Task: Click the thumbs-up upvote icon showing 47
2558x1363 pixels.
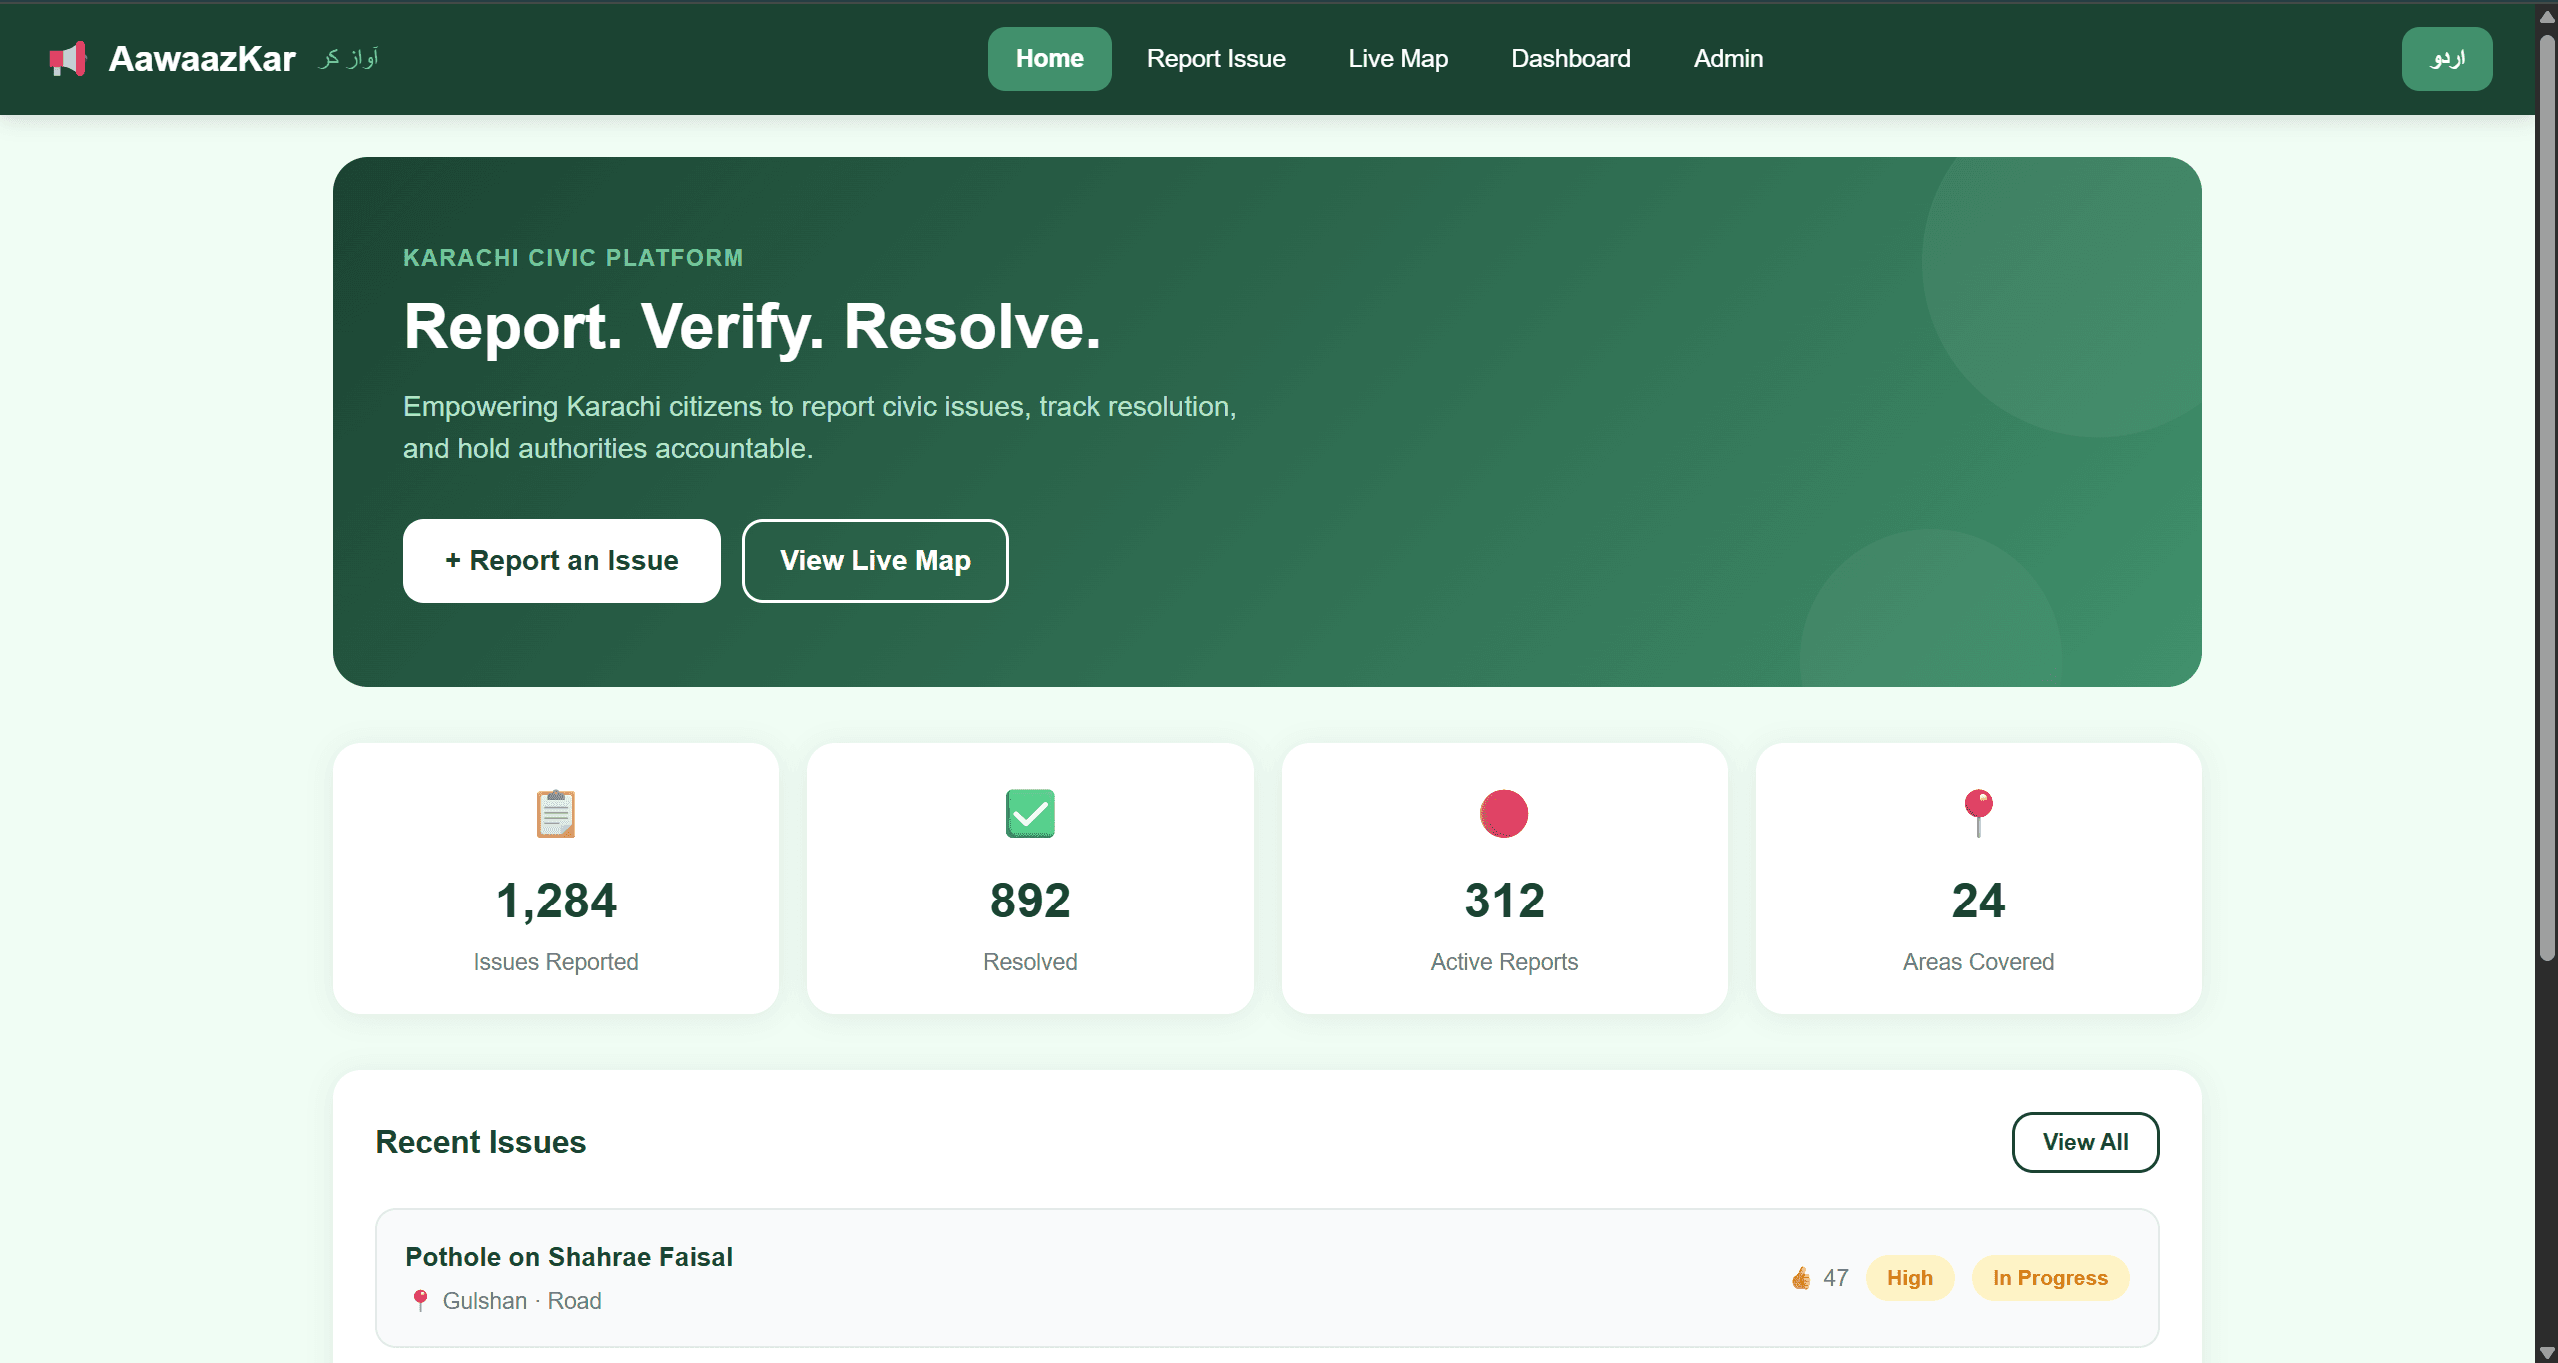Action: 1801,1278
